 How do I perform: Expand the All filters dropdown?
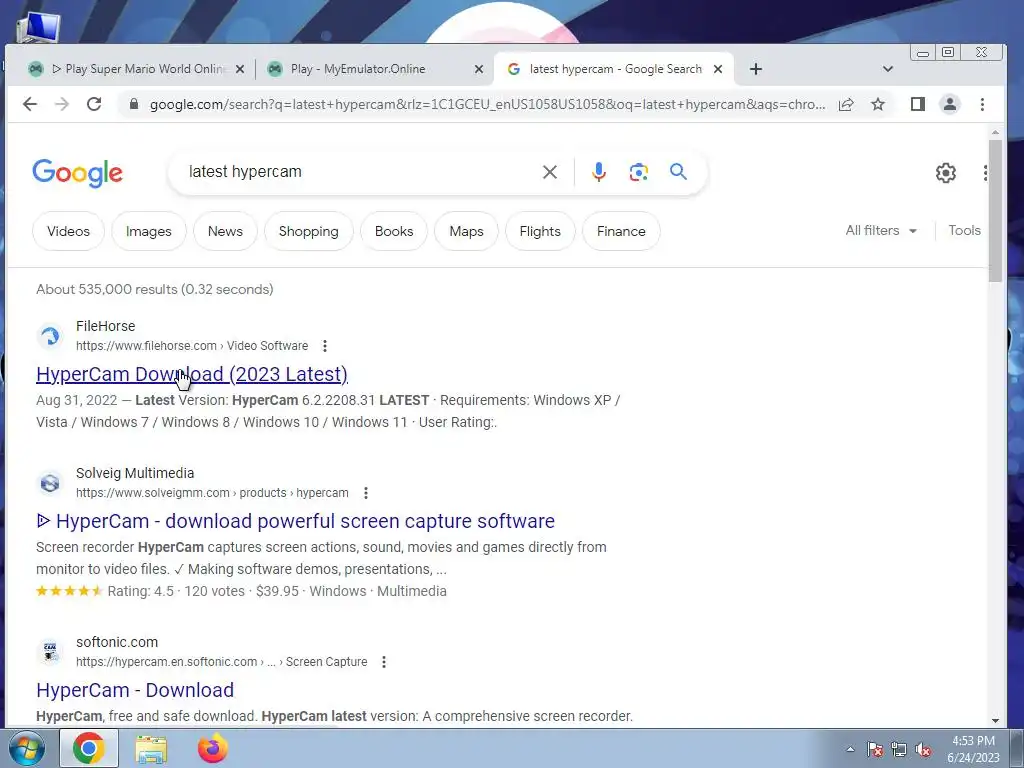click(x=882, y=231)
